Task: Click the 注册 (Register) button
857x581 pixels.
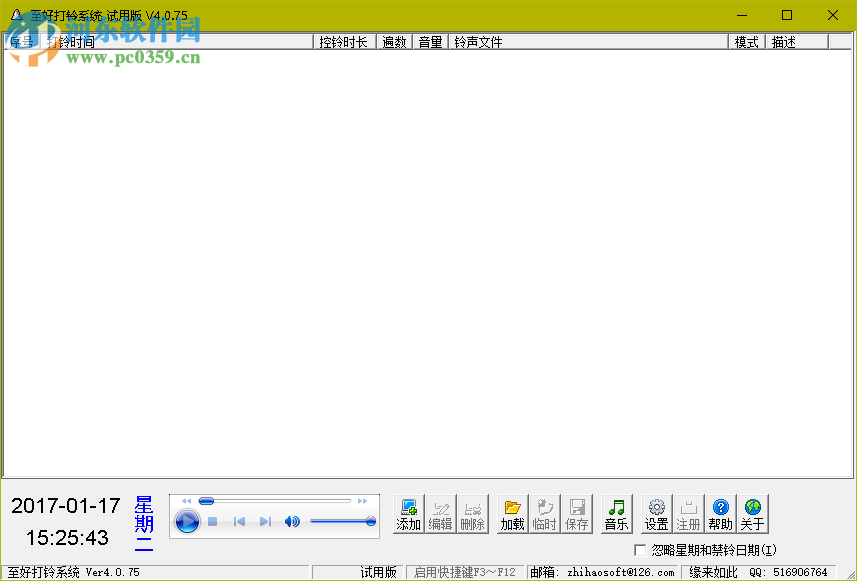Action: point(688,514)
